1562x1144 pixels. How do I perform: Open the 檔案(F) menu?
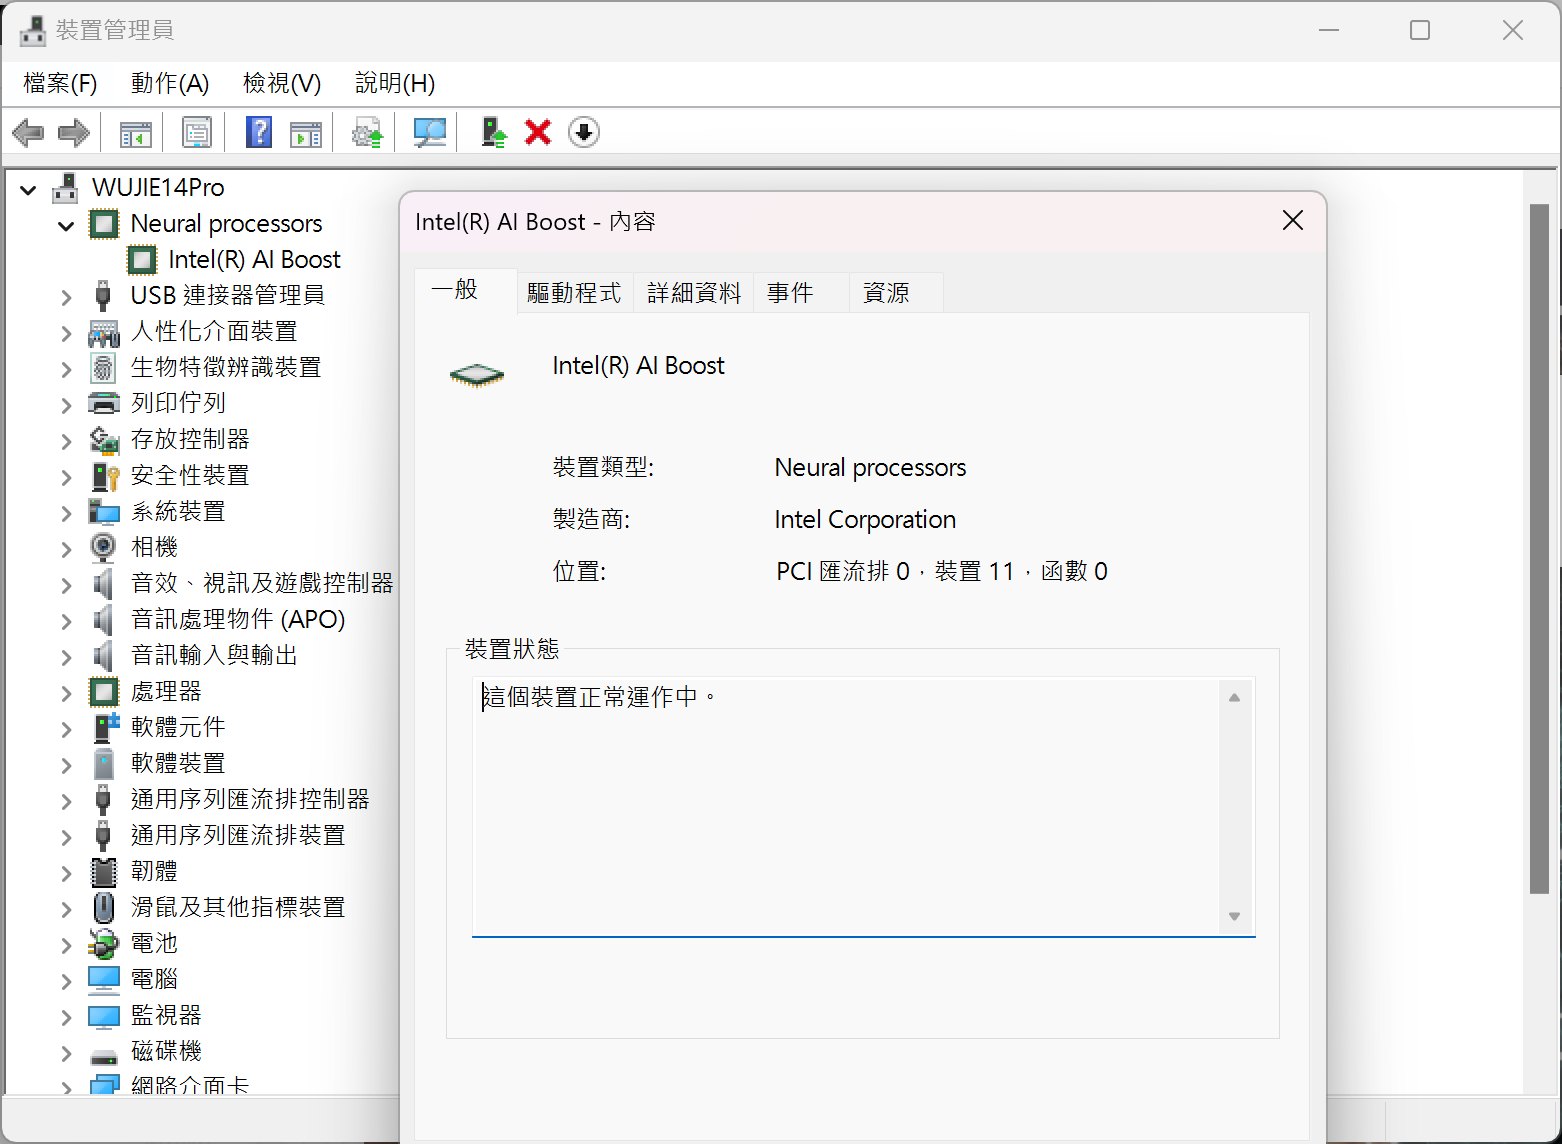point(60,83)
